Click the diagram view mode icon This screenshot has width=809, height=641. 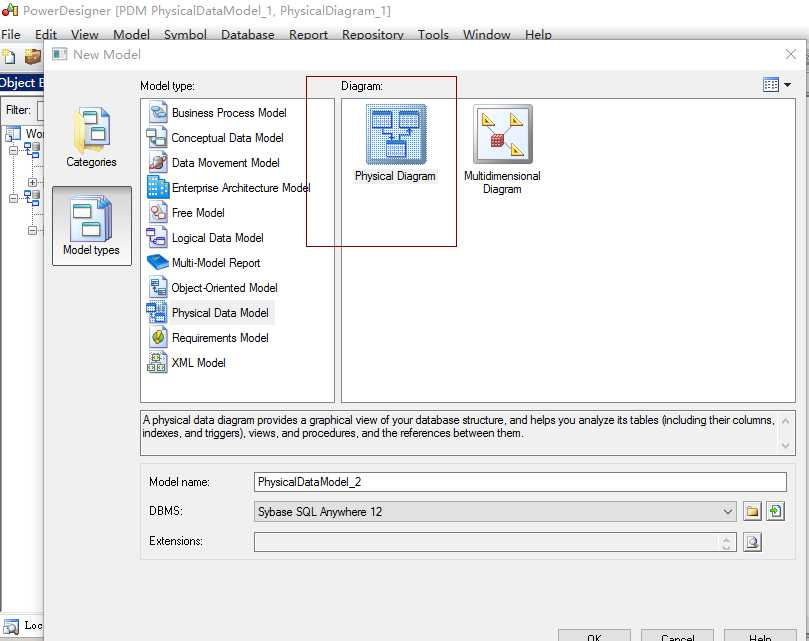pos(771,85)
